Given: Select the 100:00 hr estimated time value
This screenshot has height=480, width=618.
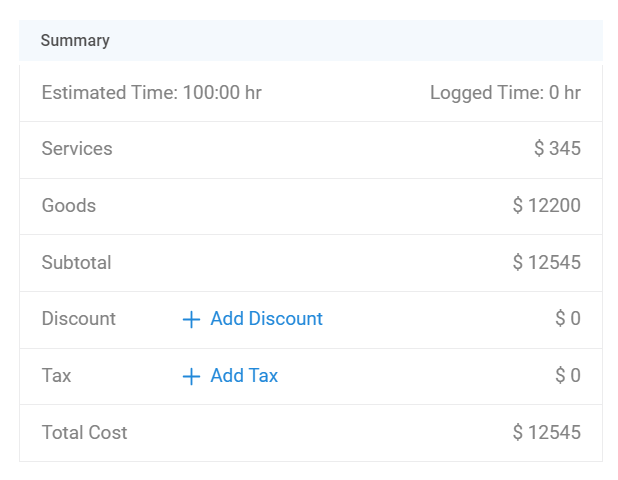Looking at the screenshot, I should (x=222, y=93).
